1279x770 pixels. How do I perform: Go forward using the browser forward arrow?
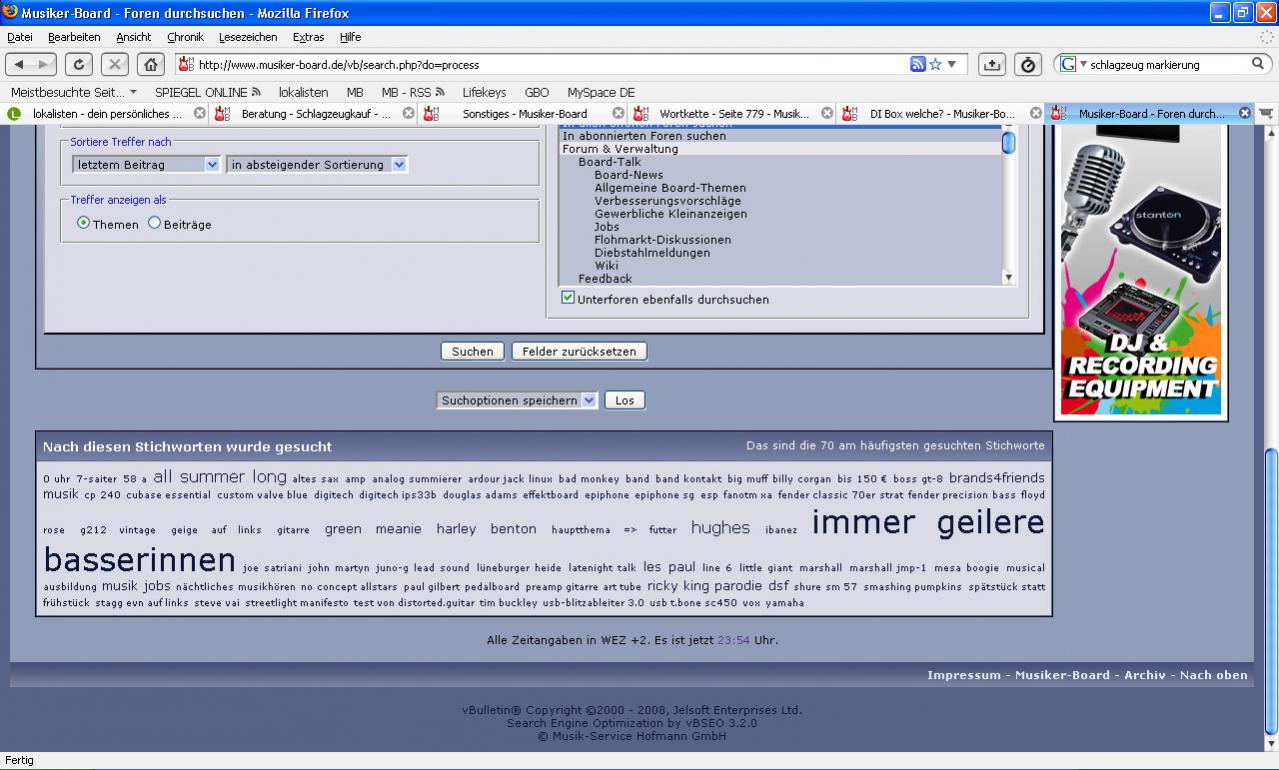click(x=45, y=65)
